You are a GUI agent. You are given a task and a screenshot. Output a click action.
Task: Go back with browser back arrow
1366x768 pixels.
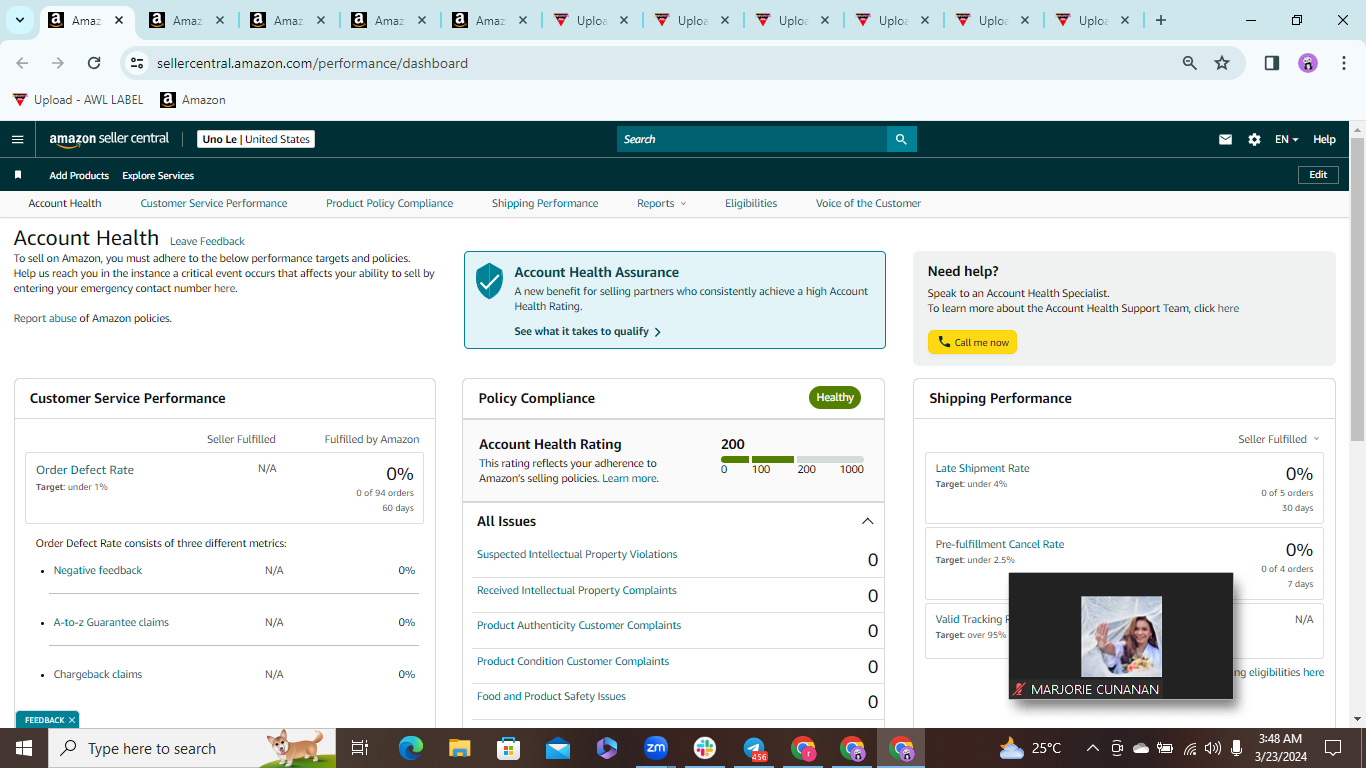(x=22, y=63)
